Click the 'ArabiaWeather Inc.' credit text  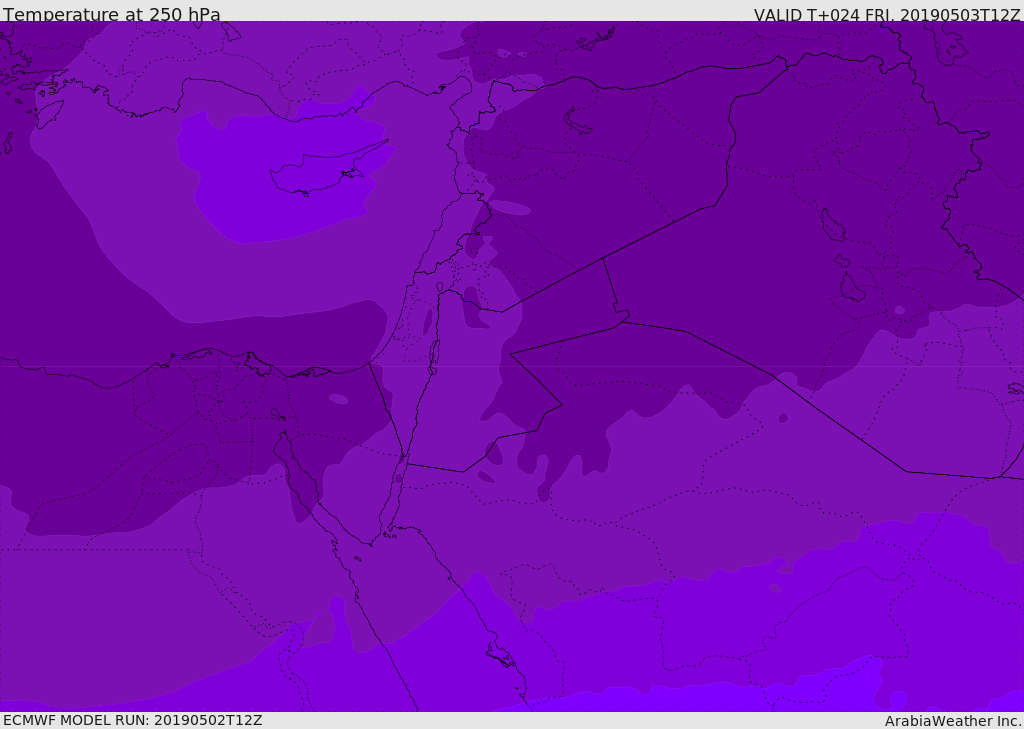(953, 721)
